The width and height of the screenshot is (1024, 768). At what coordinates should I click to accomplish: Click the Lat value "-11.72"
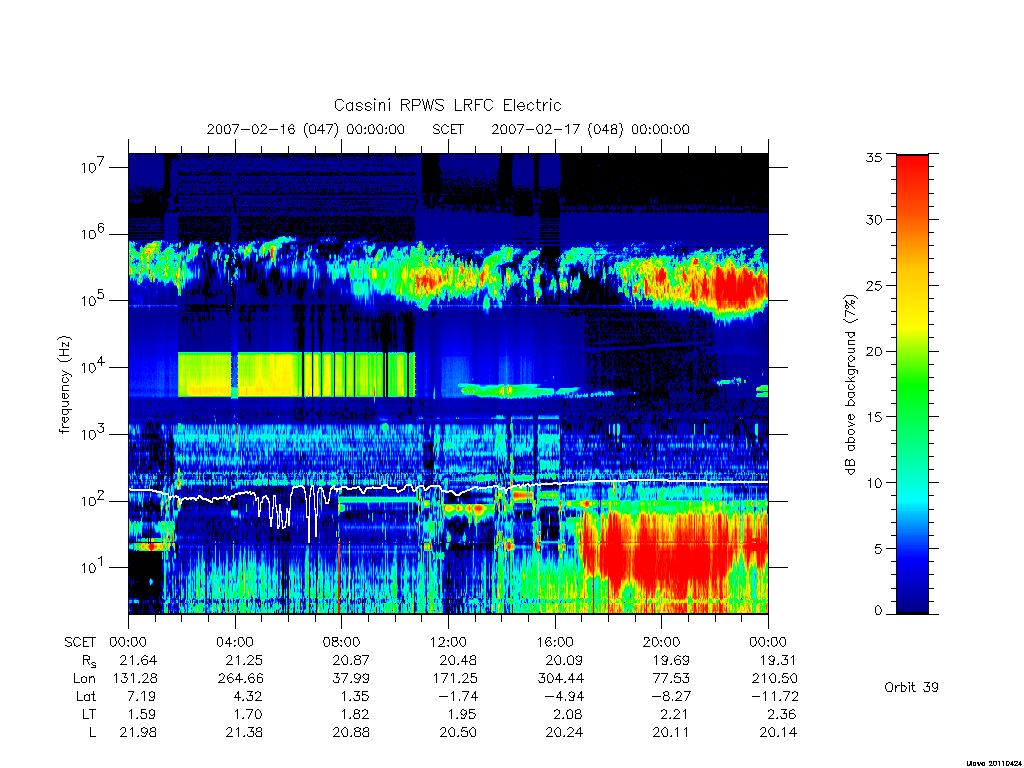(775, 696)
